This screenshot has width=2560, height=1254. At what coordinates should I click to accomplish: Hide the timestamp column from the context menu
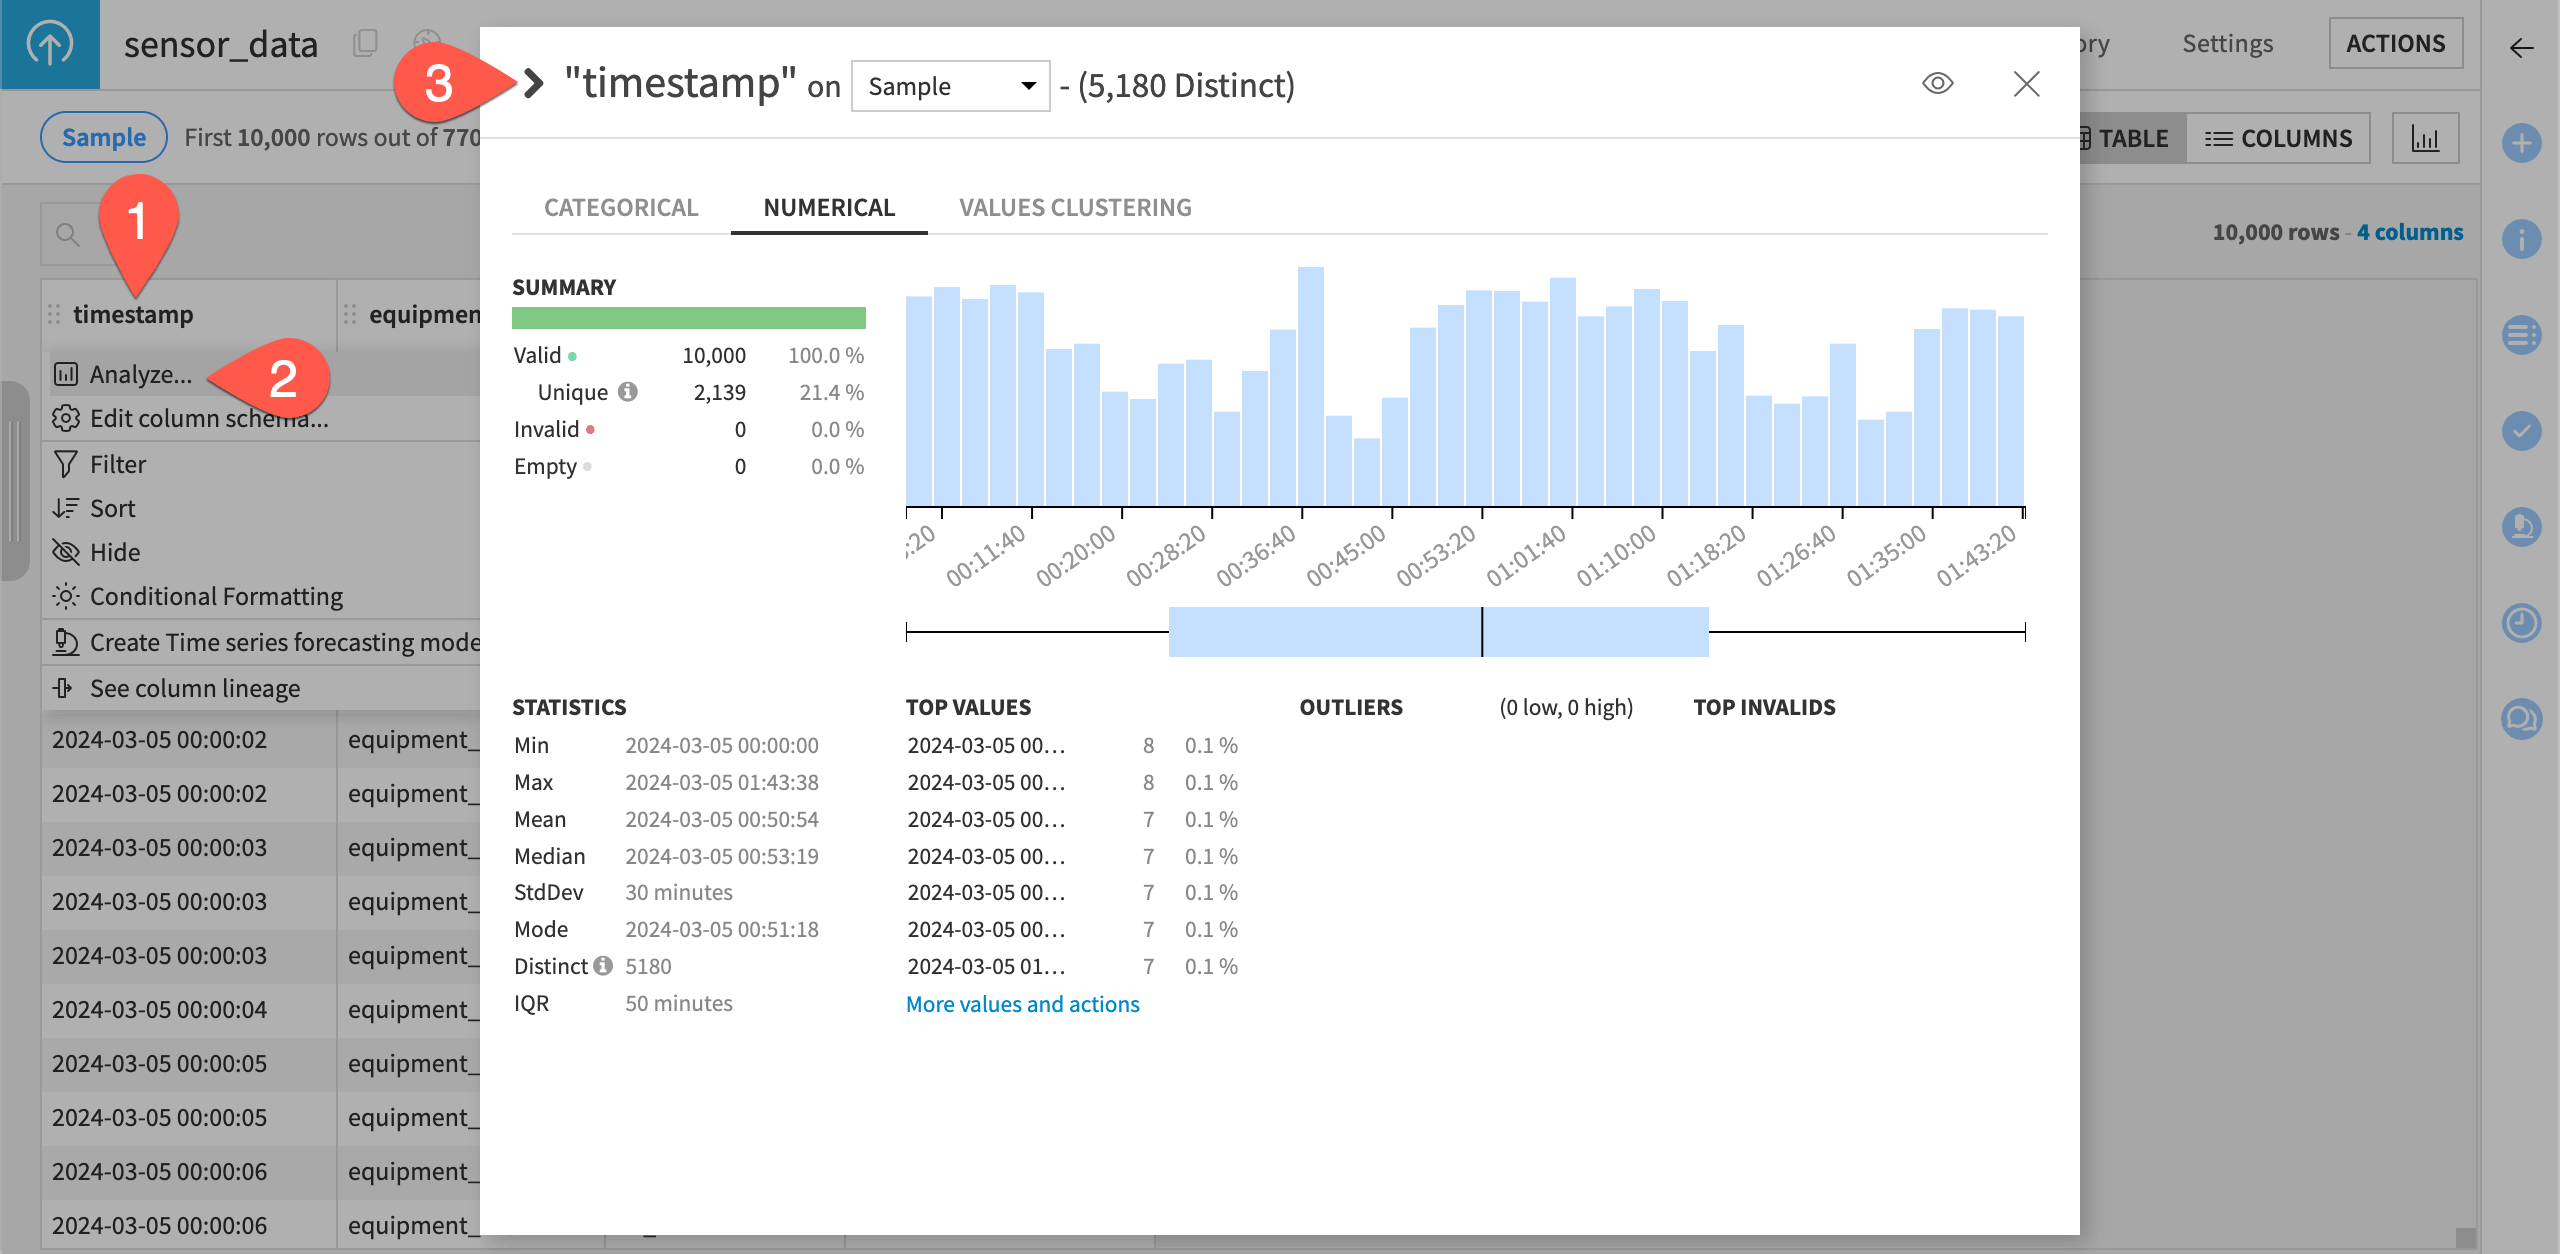click(113, 551)
